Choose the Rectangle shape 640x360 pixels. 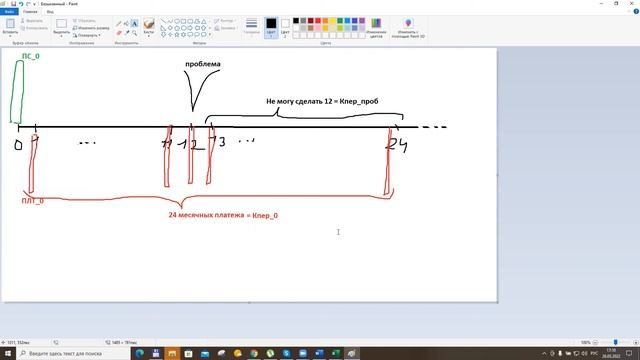pyautogui.click(x=183, y=21)
